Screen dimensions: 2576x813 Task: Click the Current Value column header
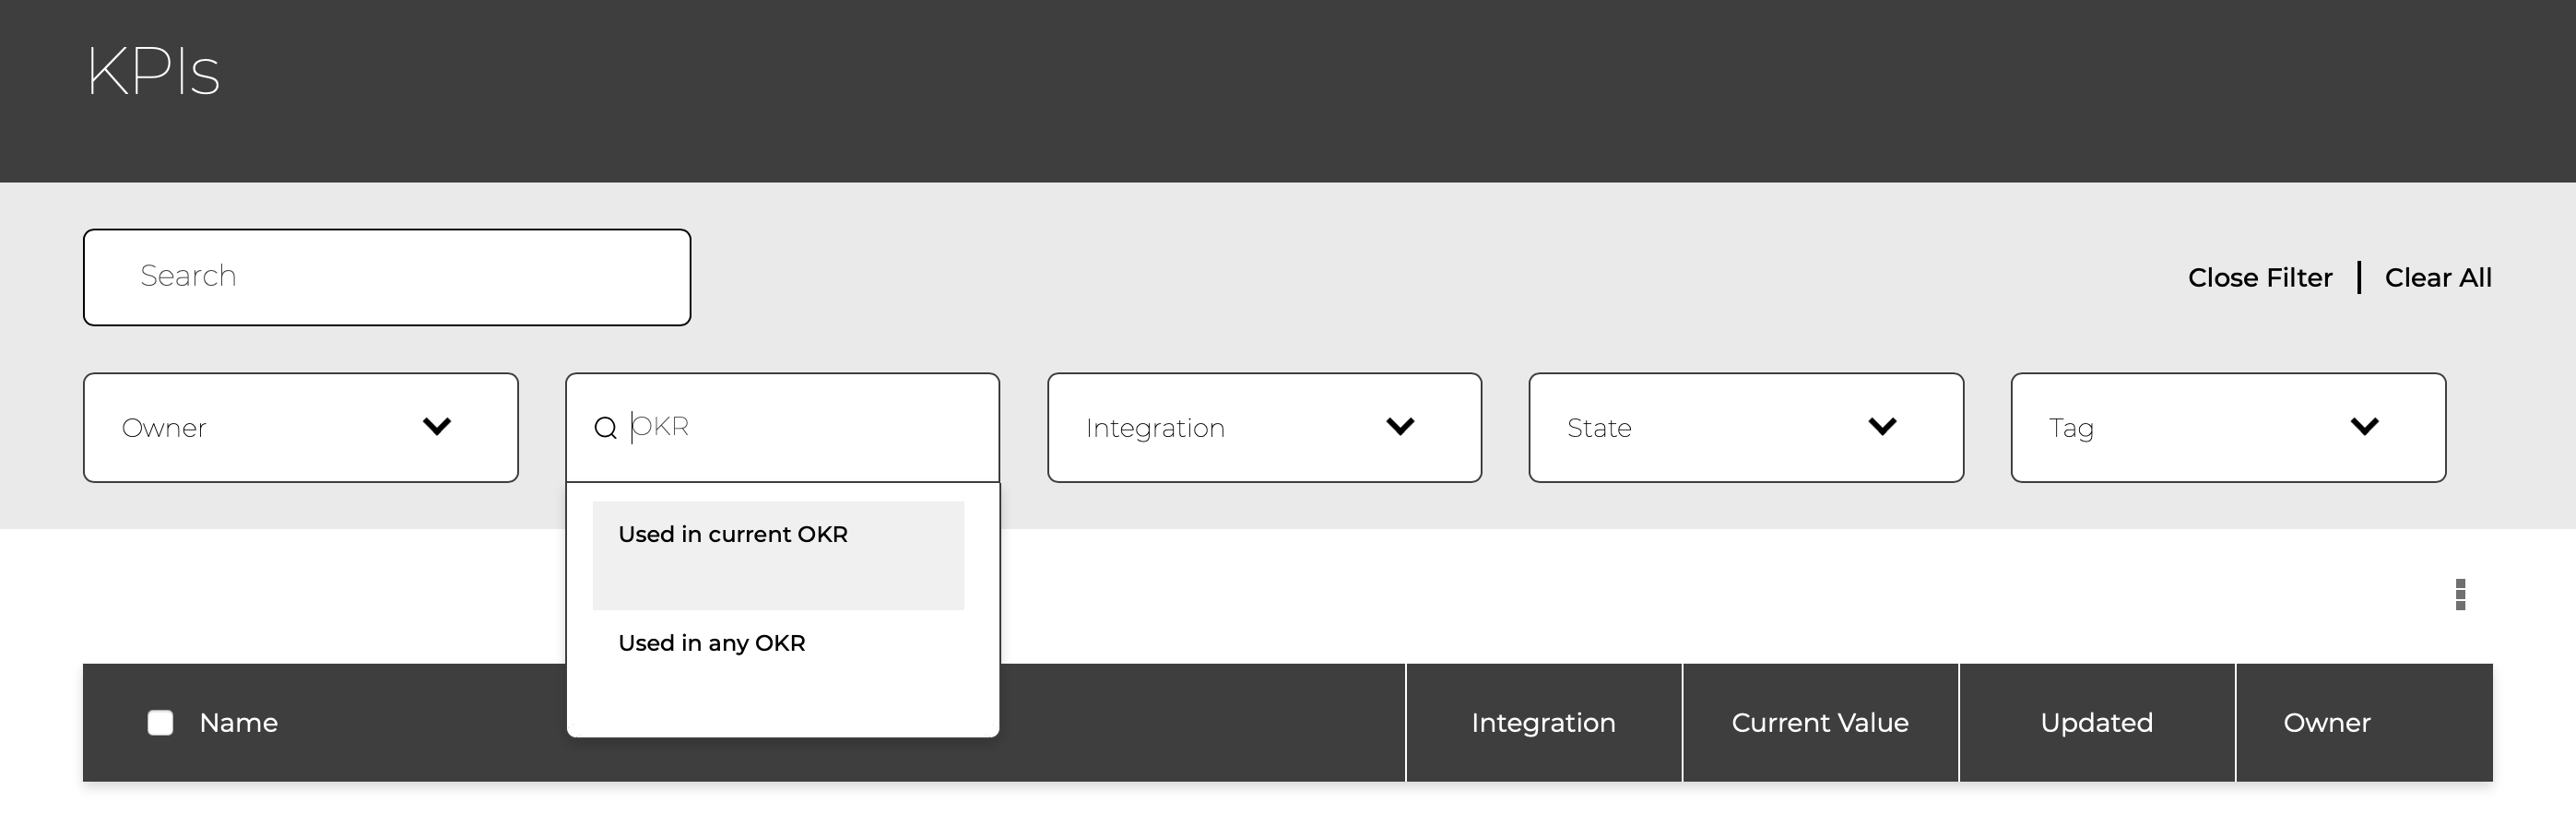point(1820,722)
